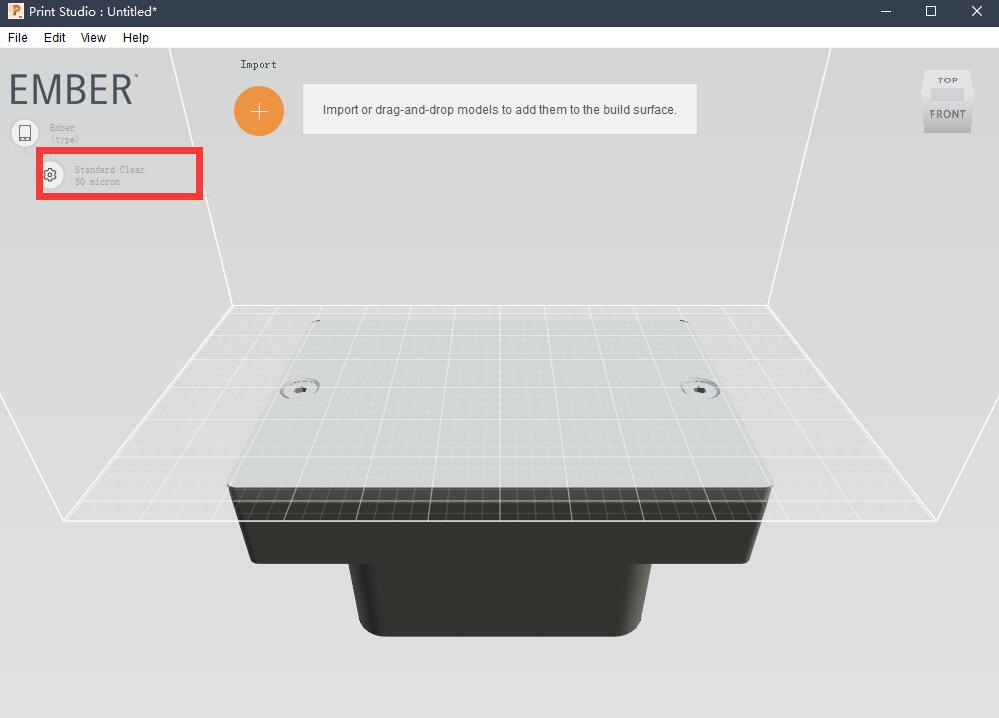
Task: Open the Edit menu
Action: [x=55, y=38]
